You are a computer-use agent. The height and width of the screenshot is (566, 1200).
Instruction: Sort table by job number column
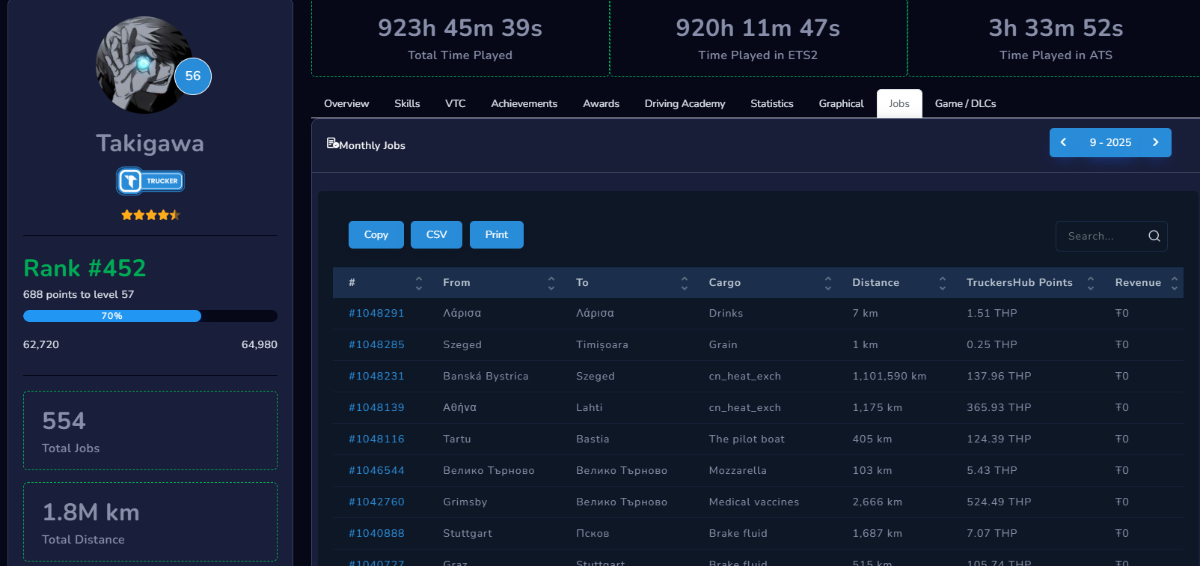pyautogui.click(x=419, y=283)
